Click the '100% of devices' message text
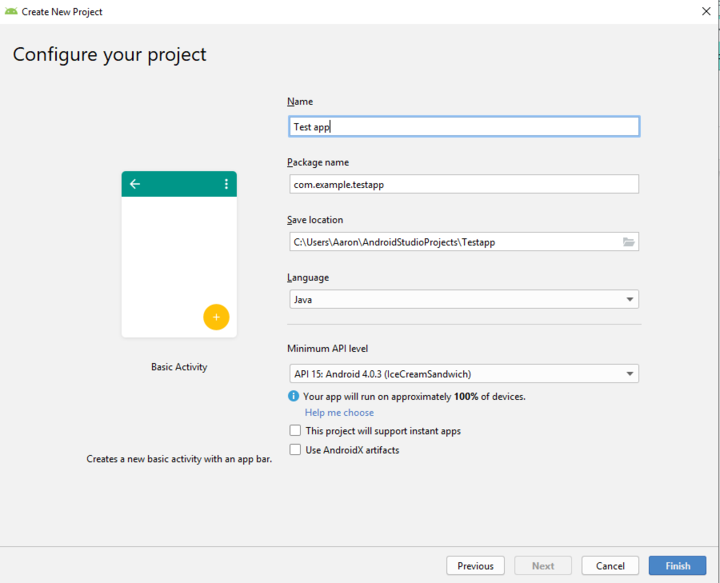The height and width of the screenshot is (583, 720). [x=414, y=396]
